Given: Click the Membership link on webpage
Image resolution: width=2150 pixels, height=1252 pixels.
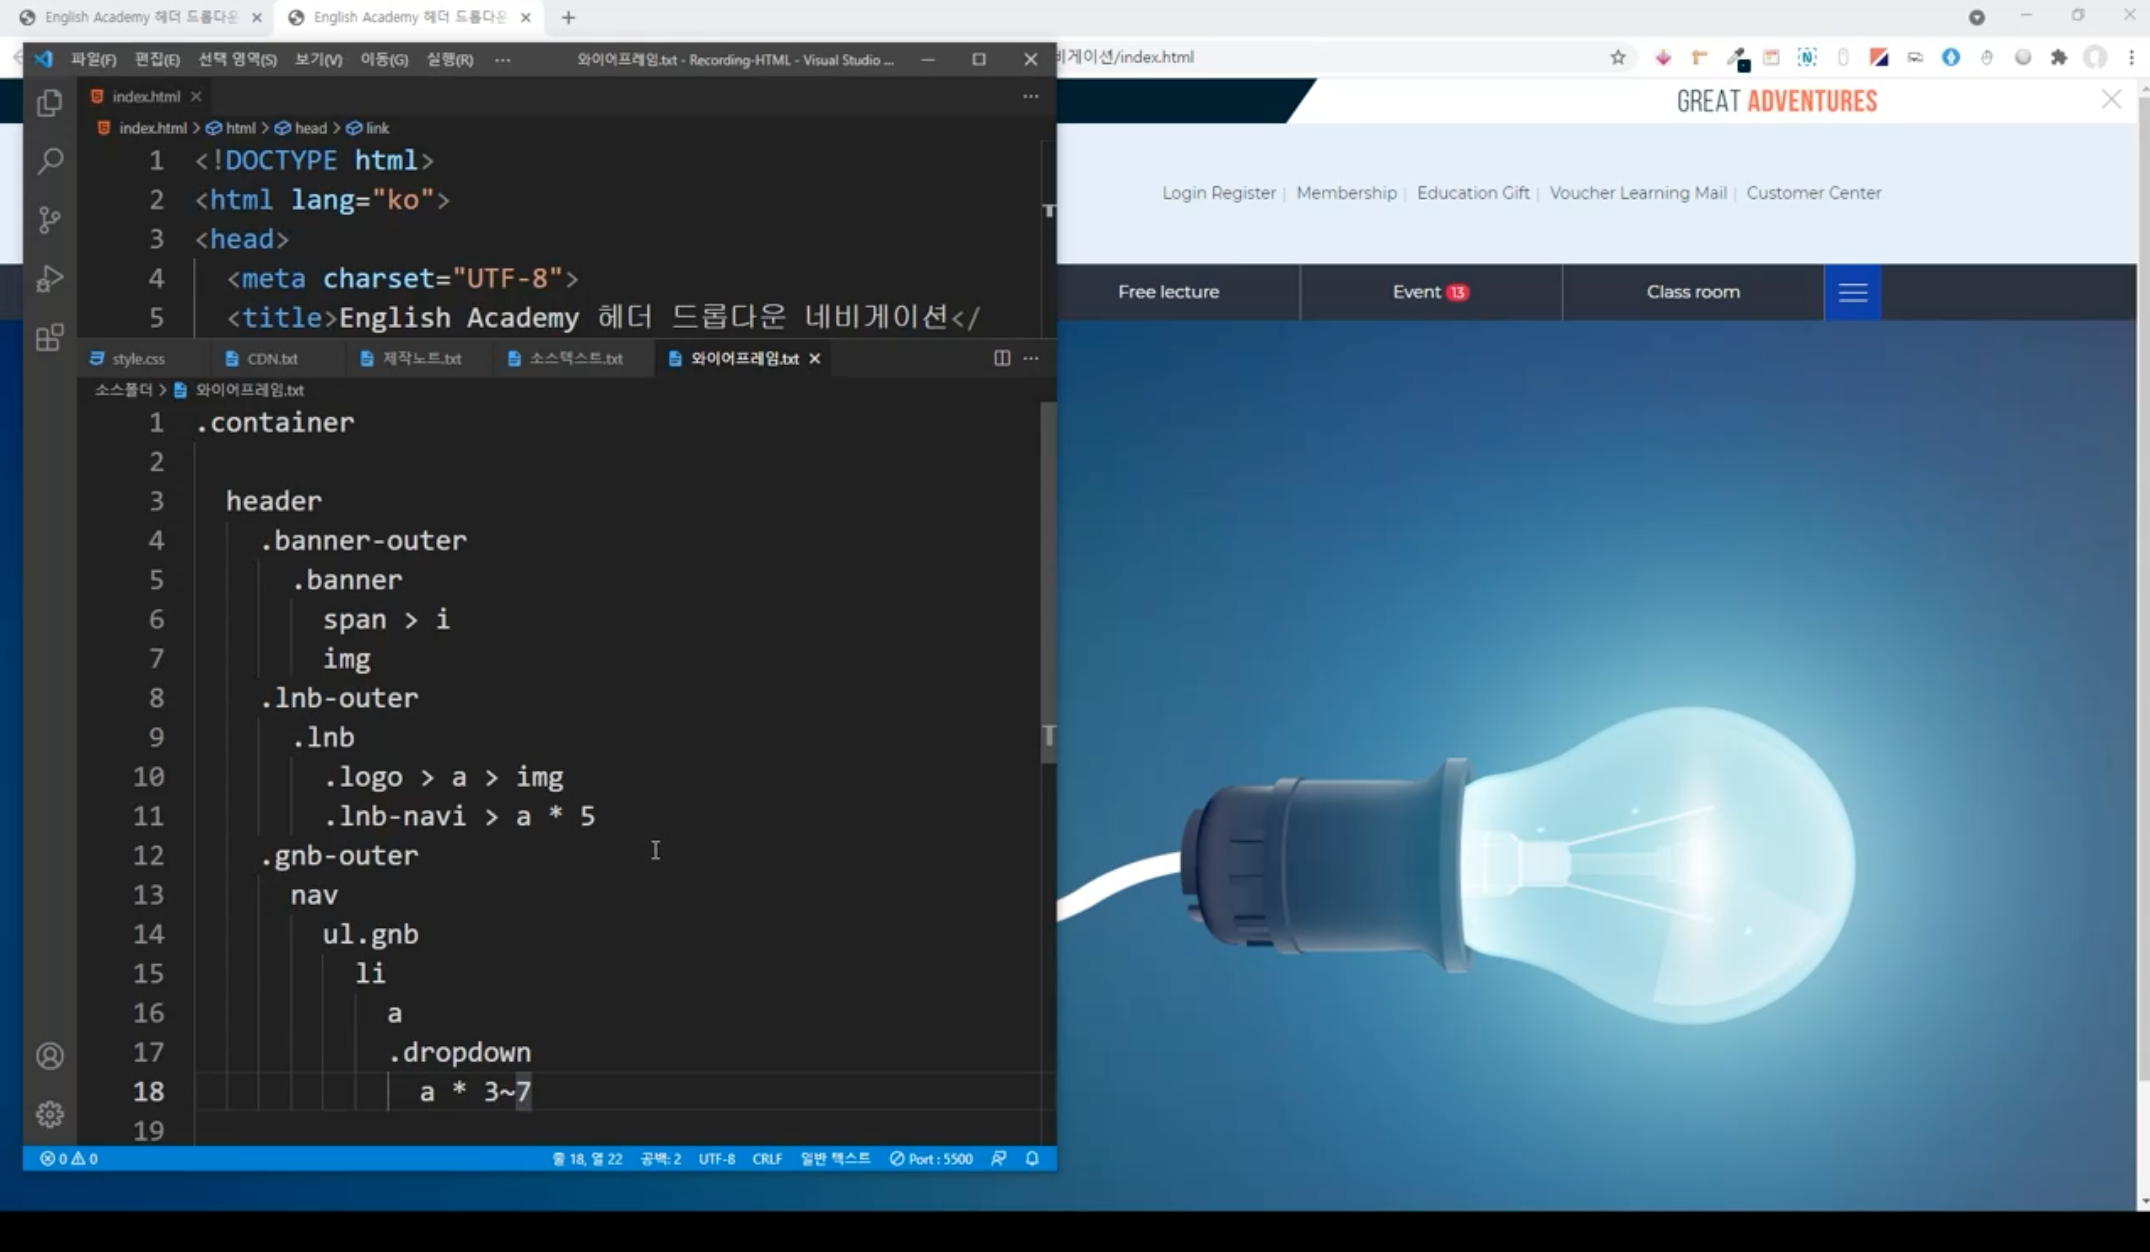Looking at the screenshot, I should coord(1346,193).
